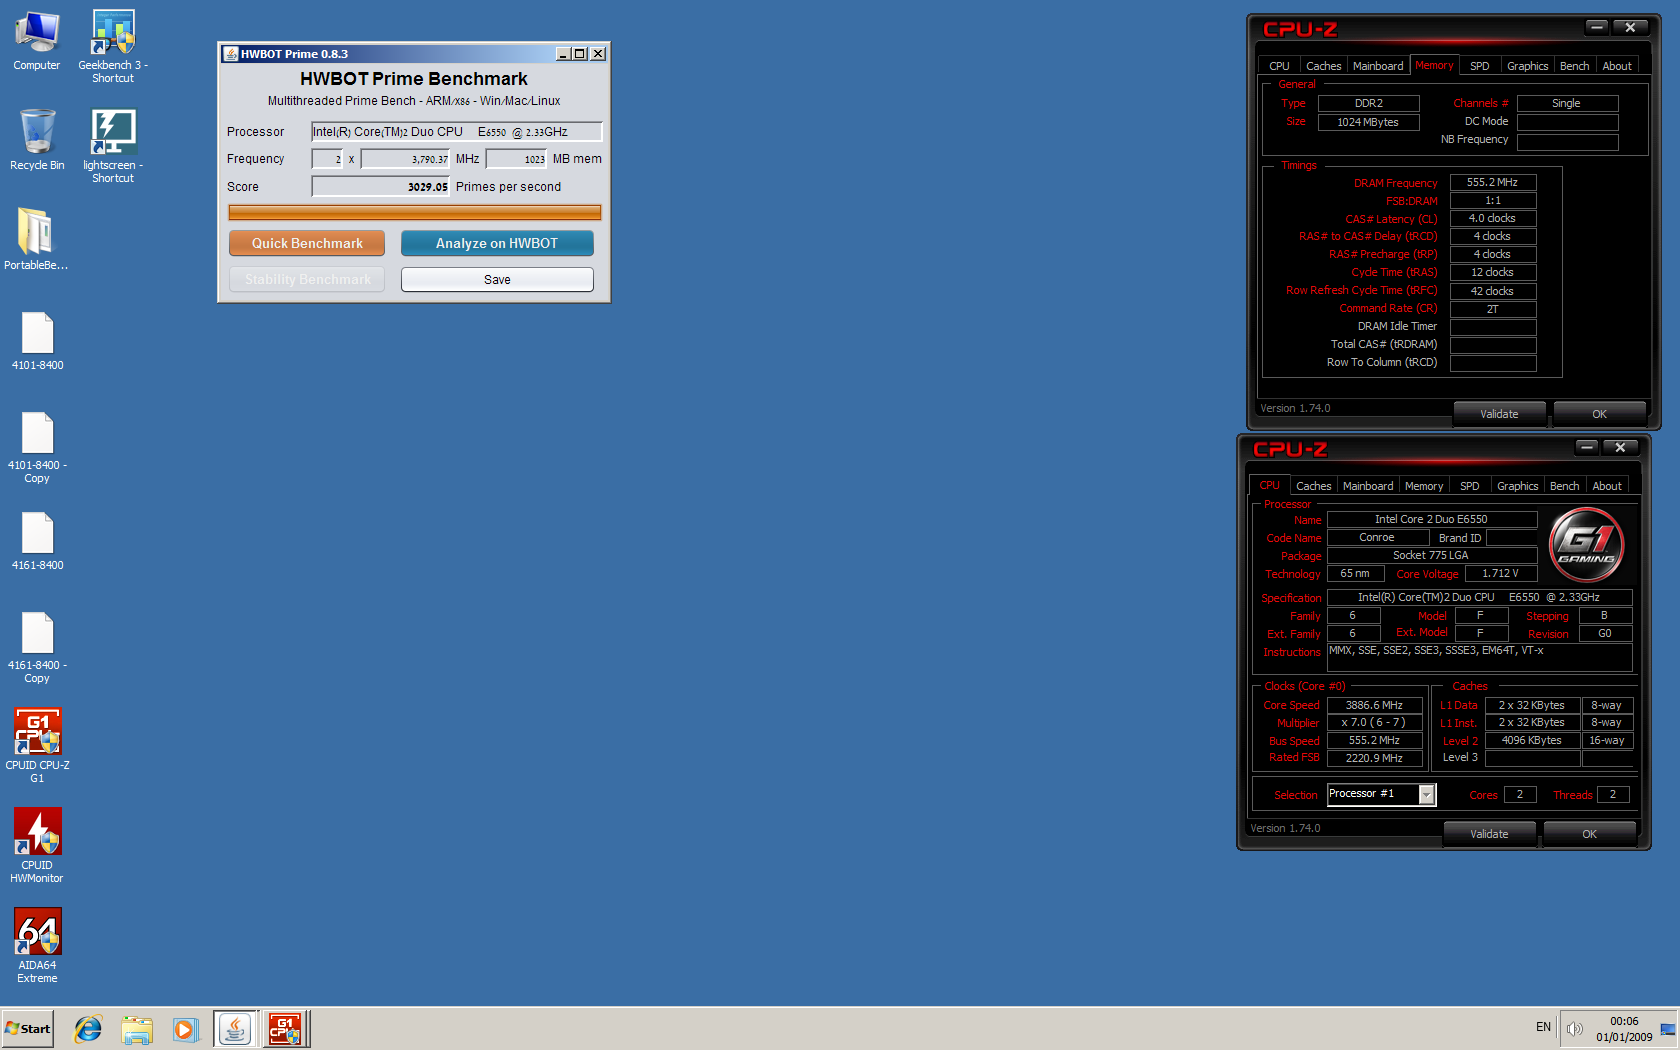1680x1050 pixels.
Task: Open About tab in upper CPU-Z window
Action: [1617, 66]
